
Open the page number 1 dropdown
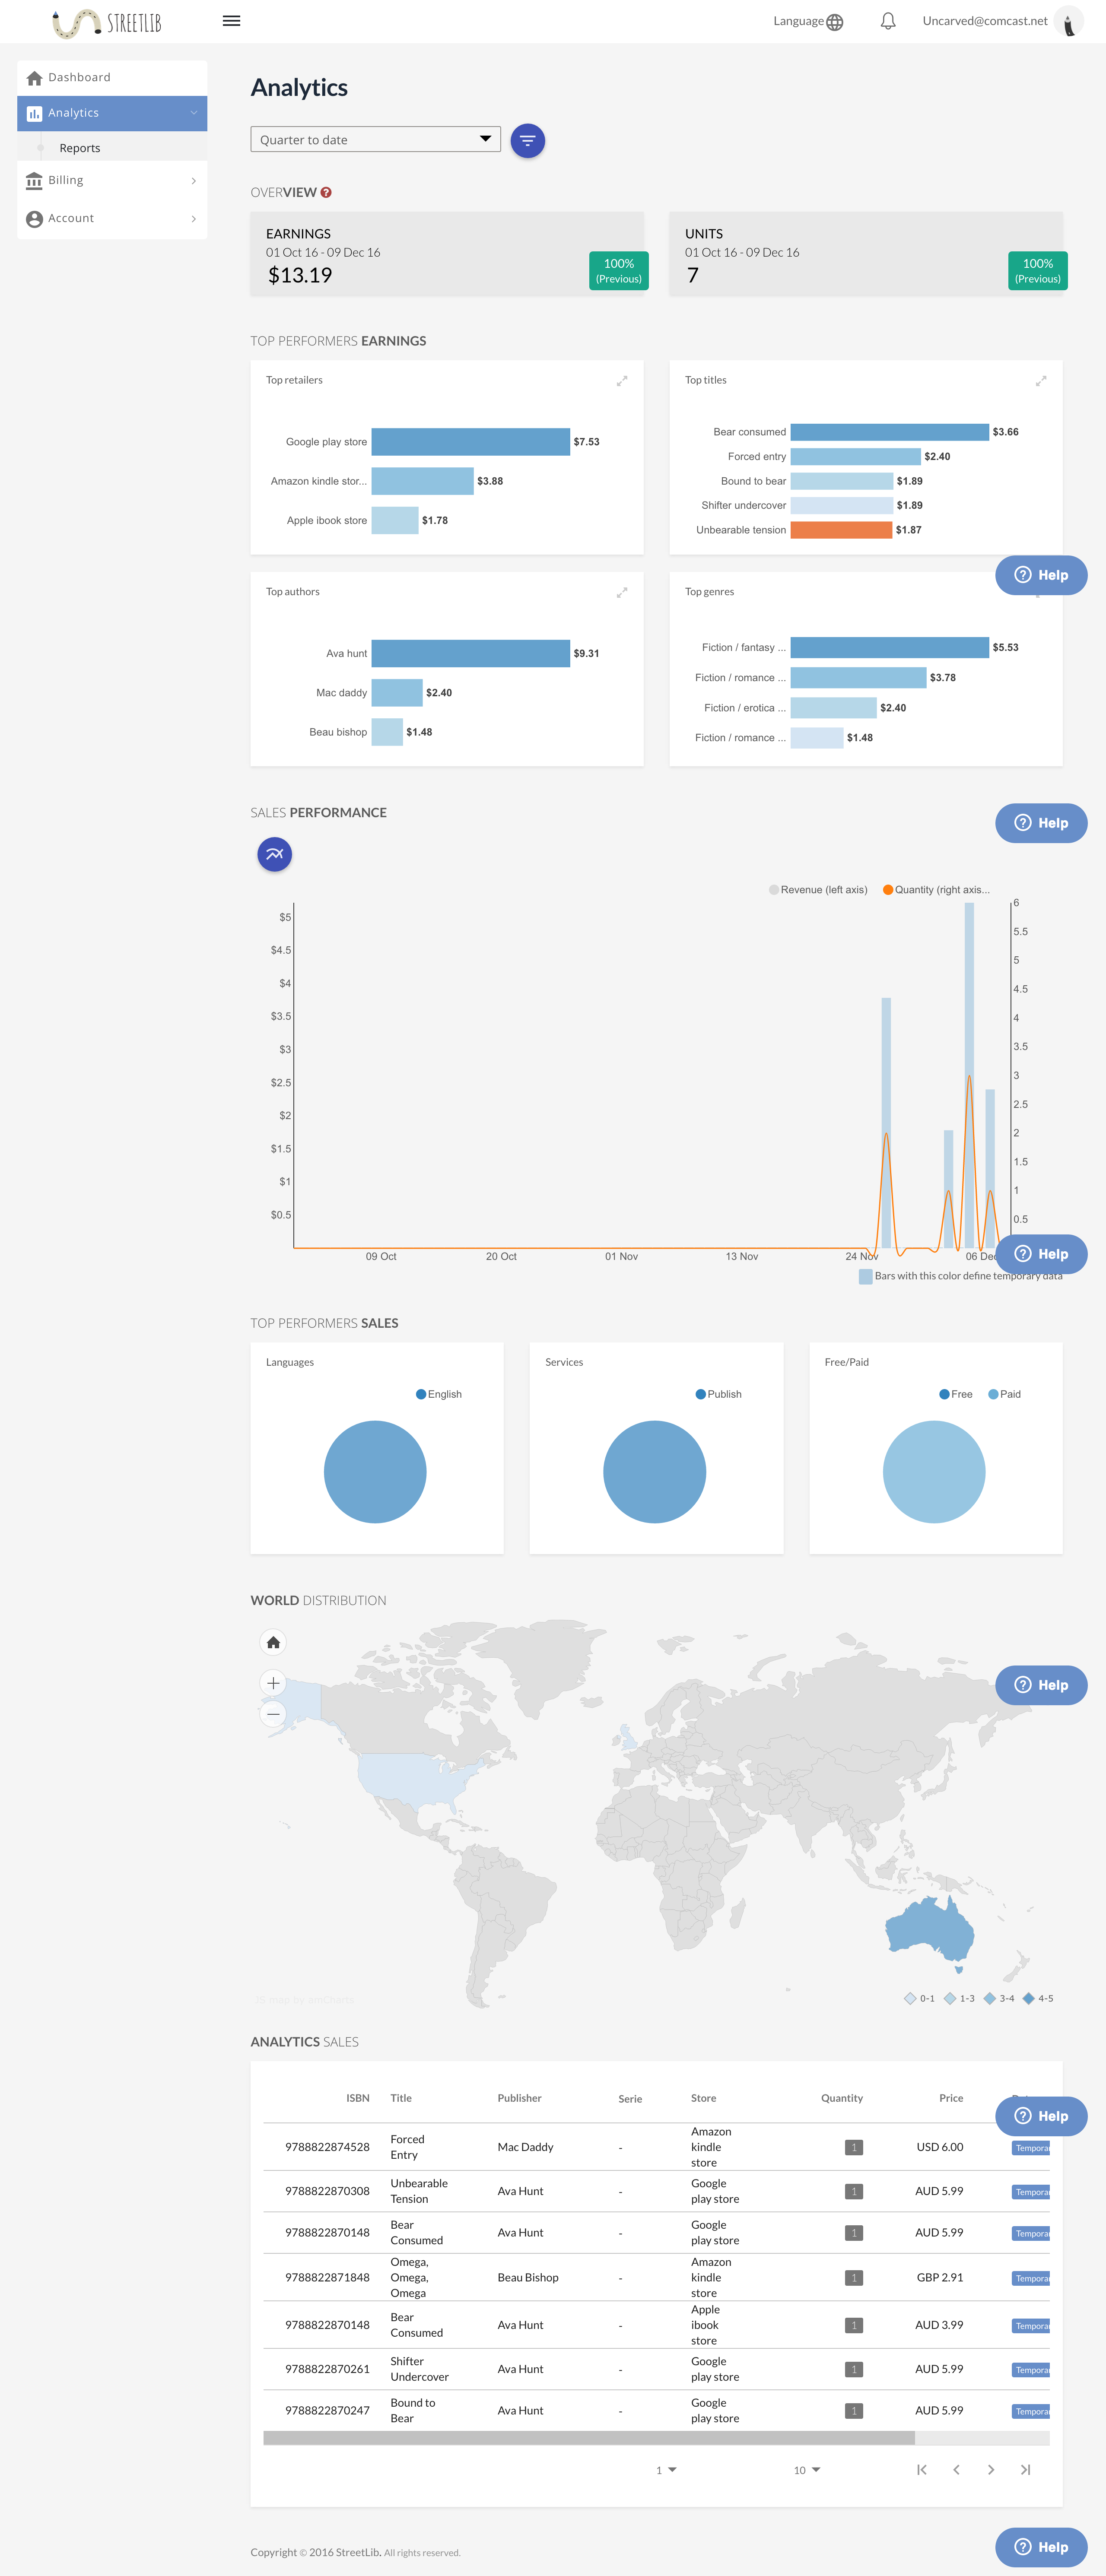tap(666, 2470)
